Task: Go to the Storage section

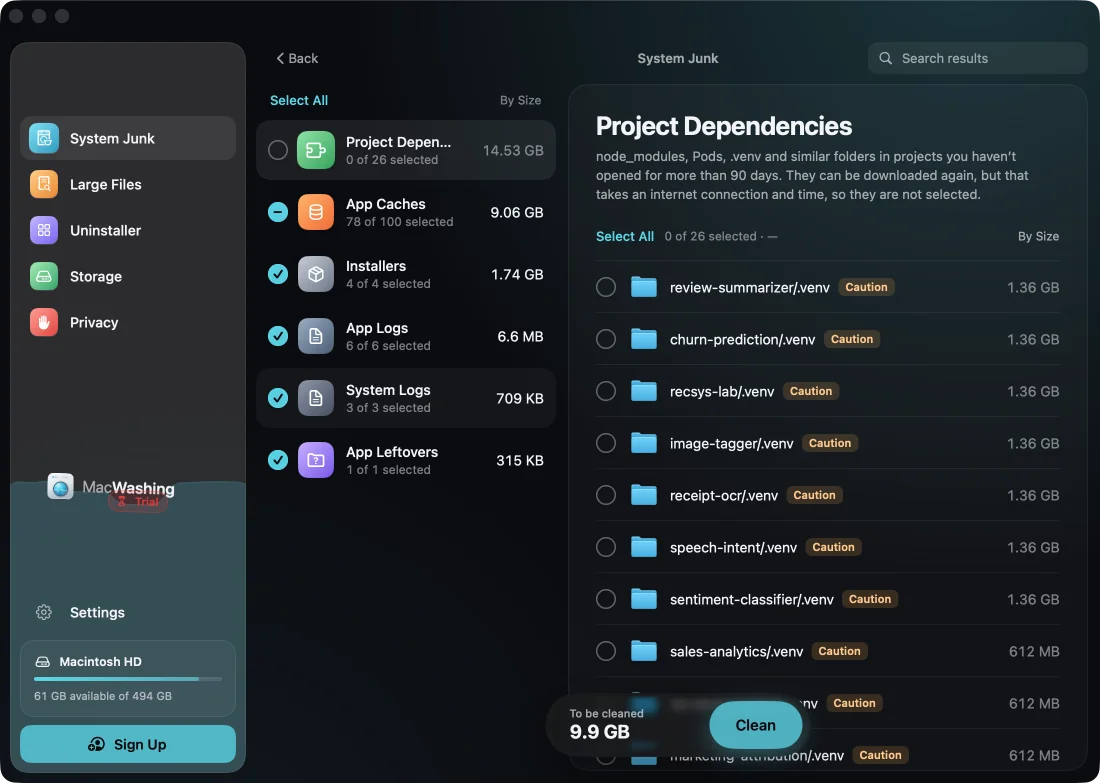Action: click(128, 276)
